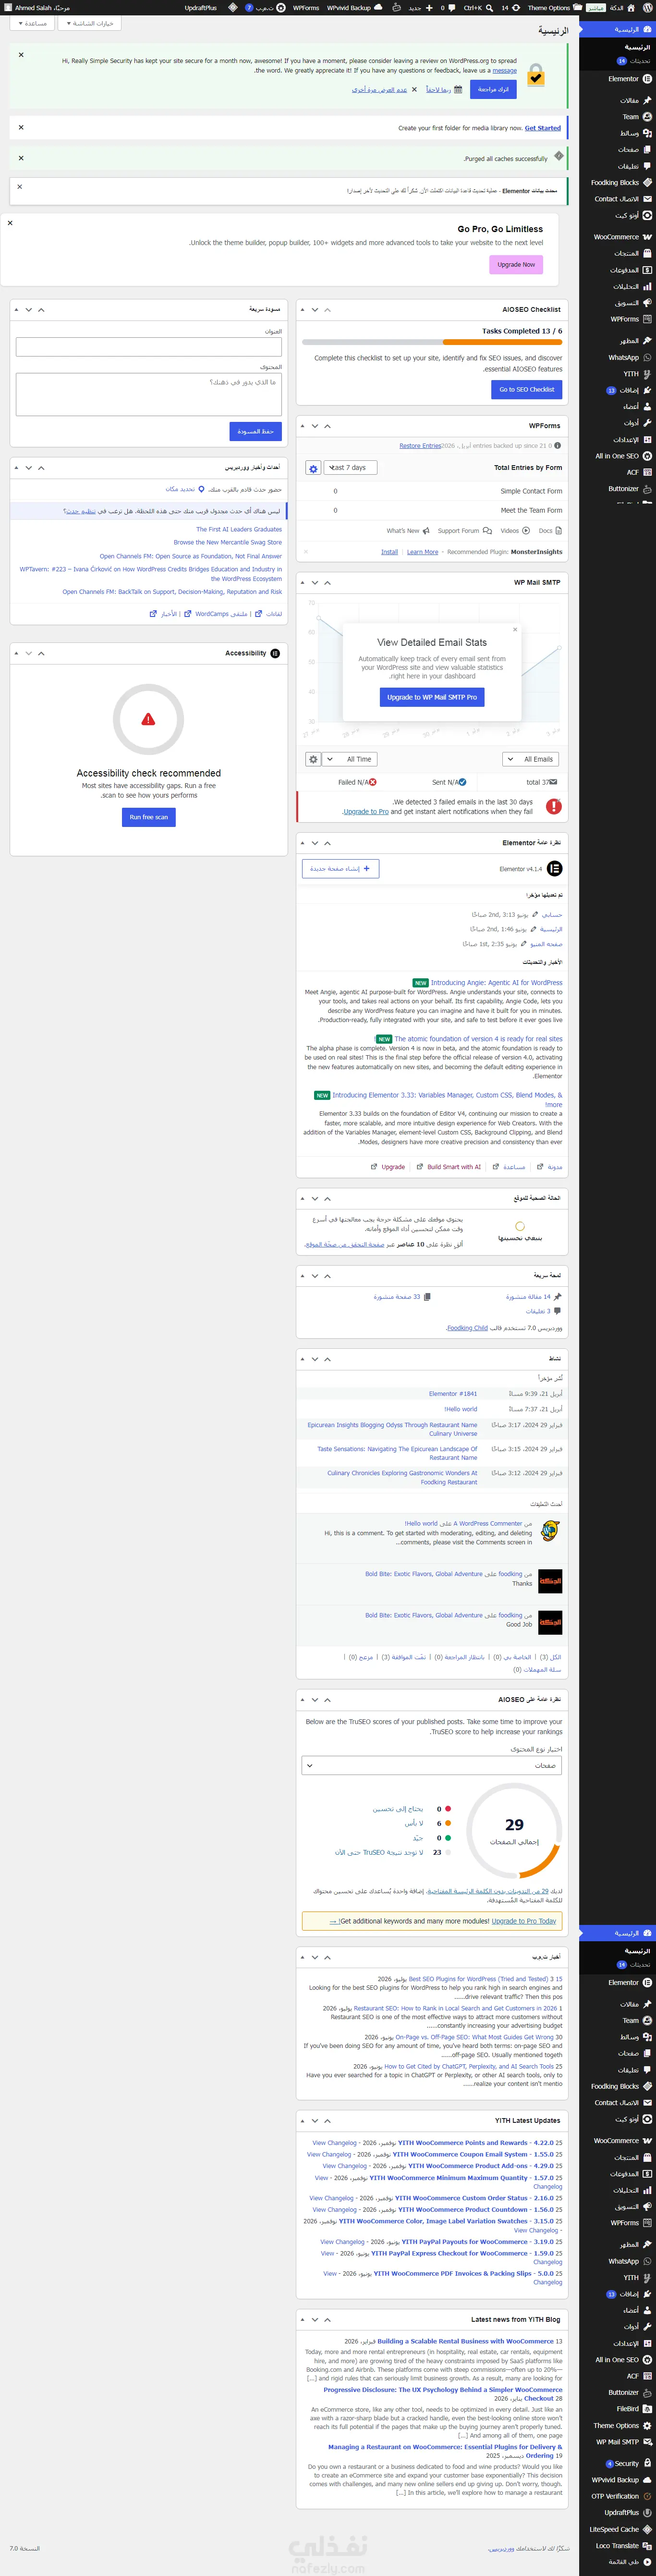Click the location pin 'تحديد مكان' in WordPress events

185,489
